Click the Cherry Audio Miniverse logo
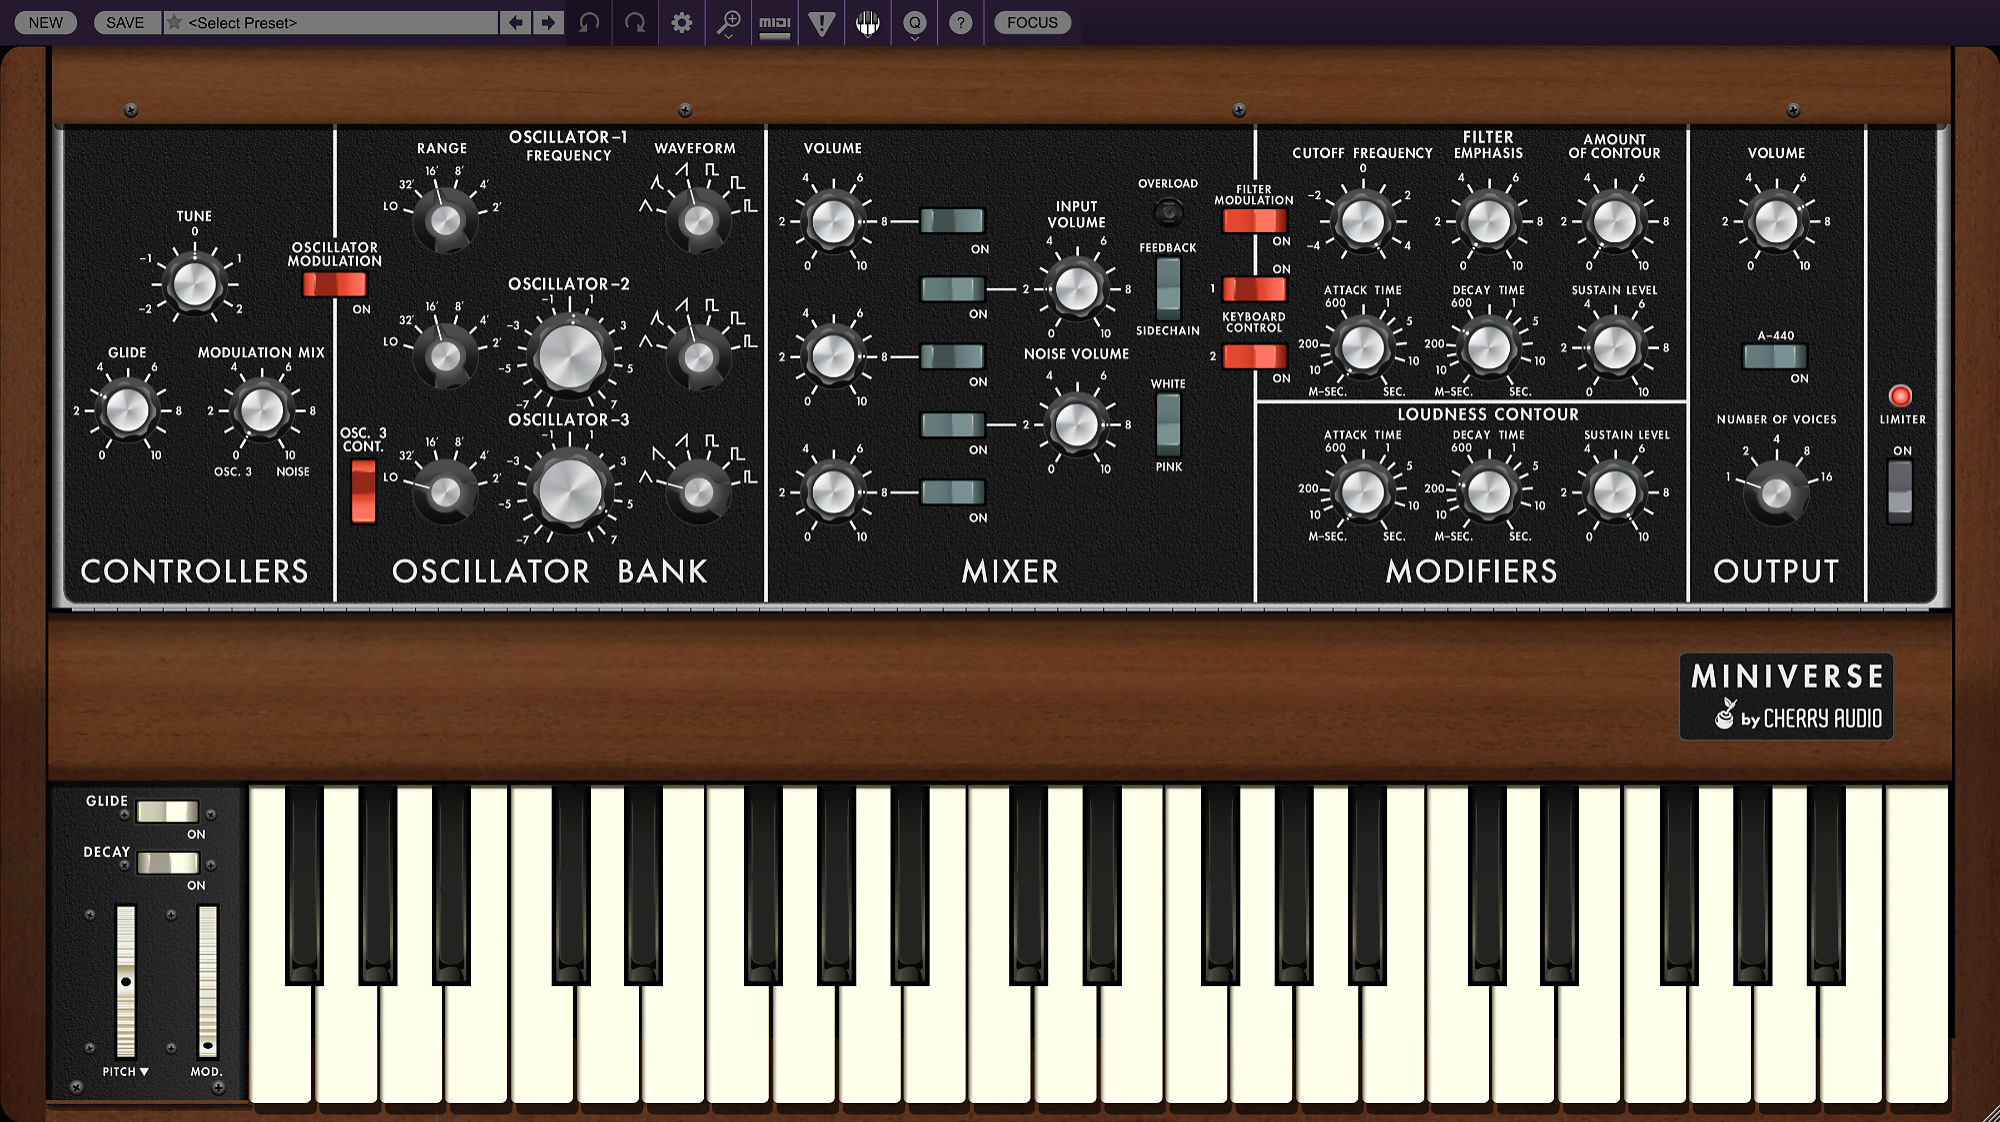Image resolution: width=2000 pixels, height=1122 pixels. point(1786,696)
